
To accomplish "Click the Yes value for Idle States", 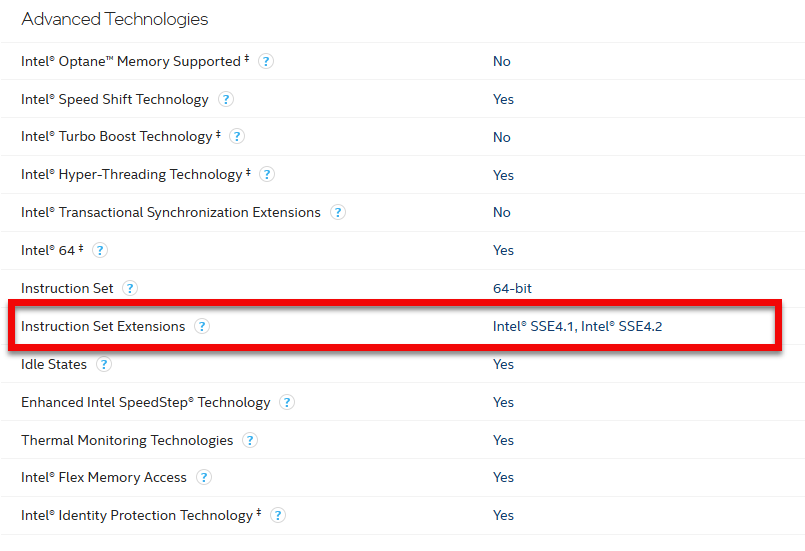I will pos(503,364).
